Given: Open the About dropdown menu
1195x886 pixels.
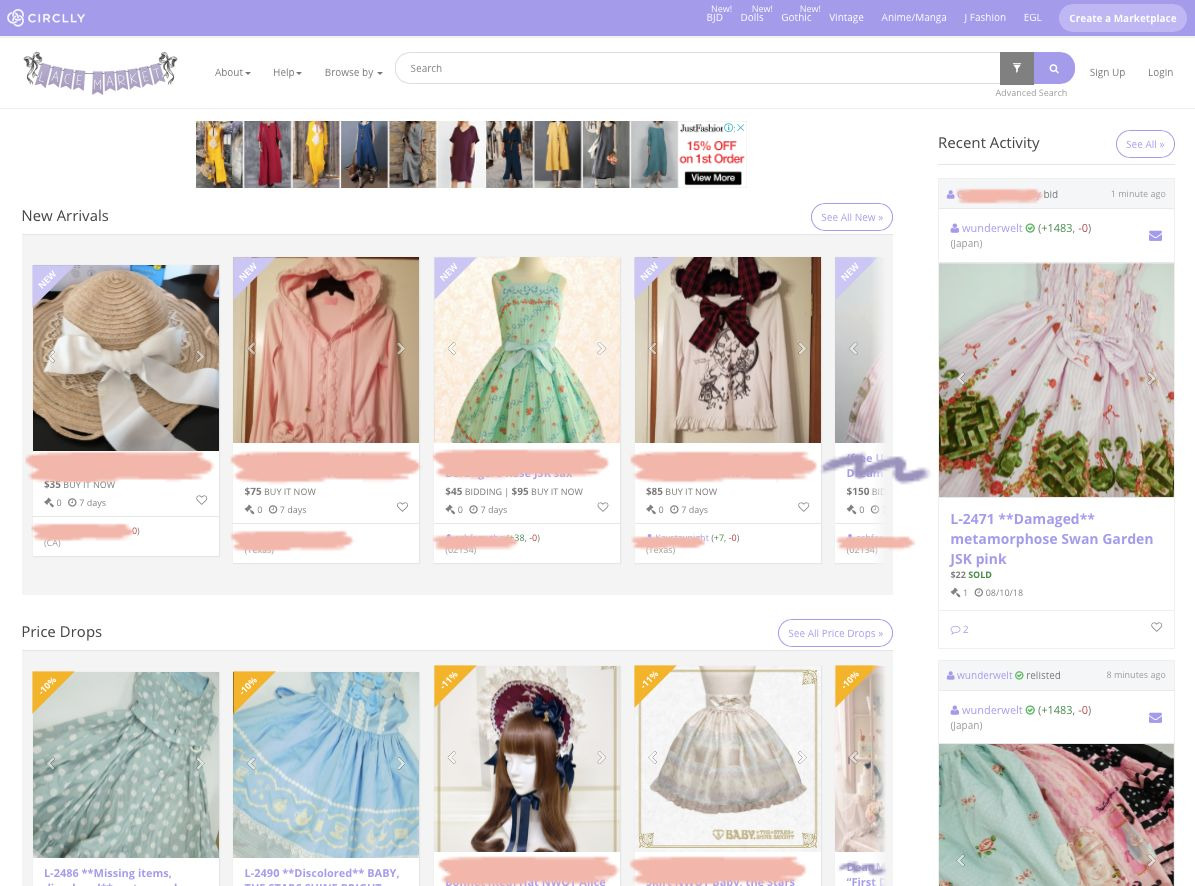Looking at the screenshot, I should (232, 72).
